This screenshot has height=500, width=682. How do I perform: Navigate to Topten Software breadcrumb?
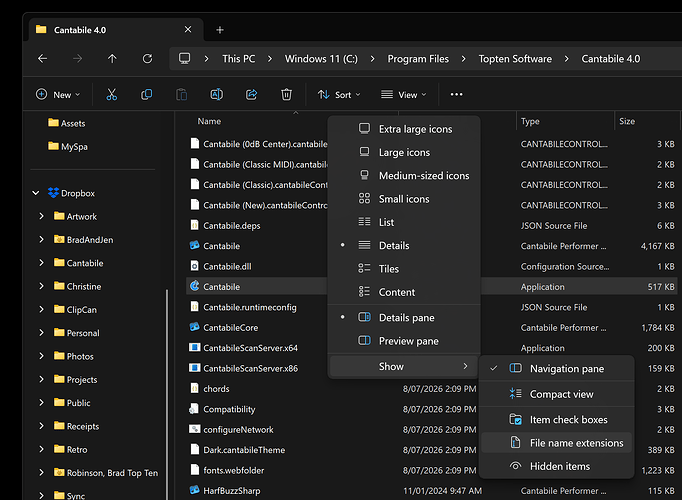[515, 59]
